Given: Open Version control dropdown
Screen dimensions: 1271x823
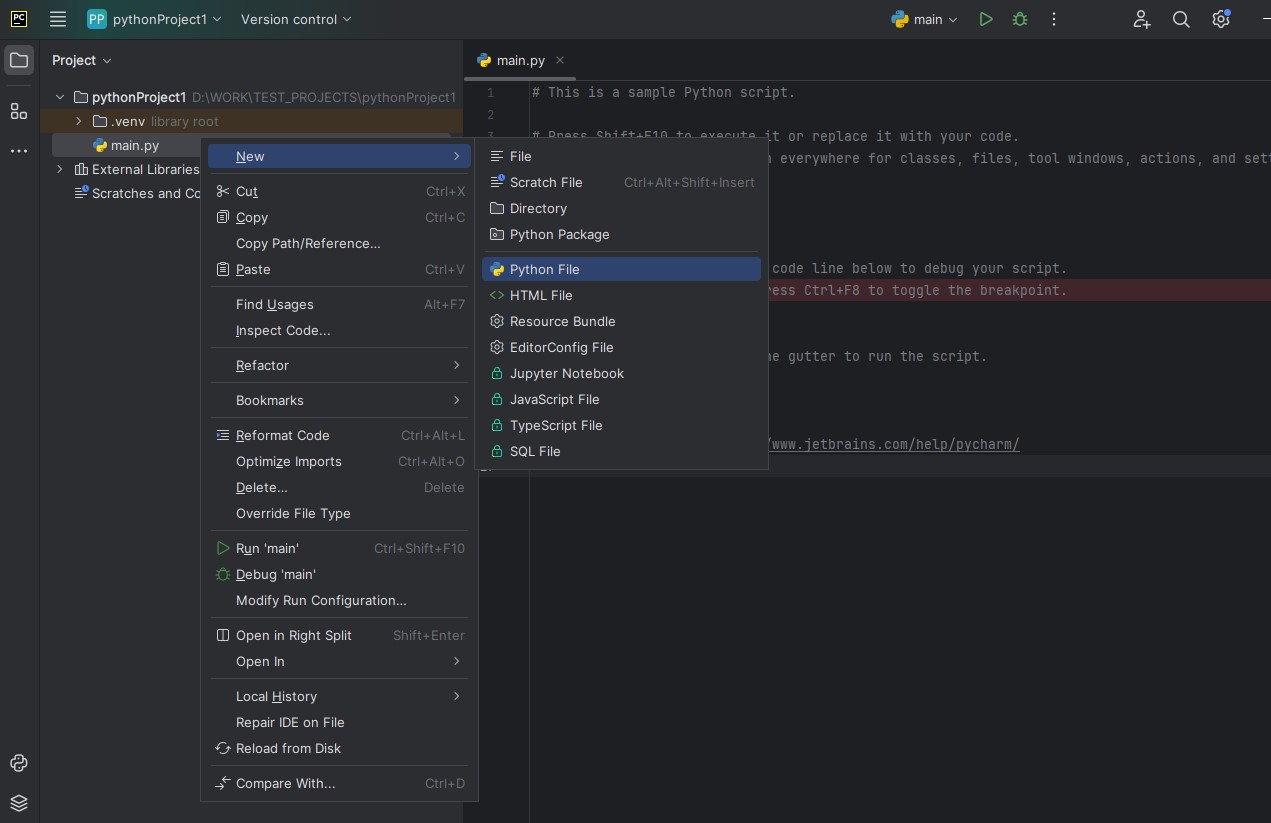Looking at the screenshot, I should click(x=296, y=19).
